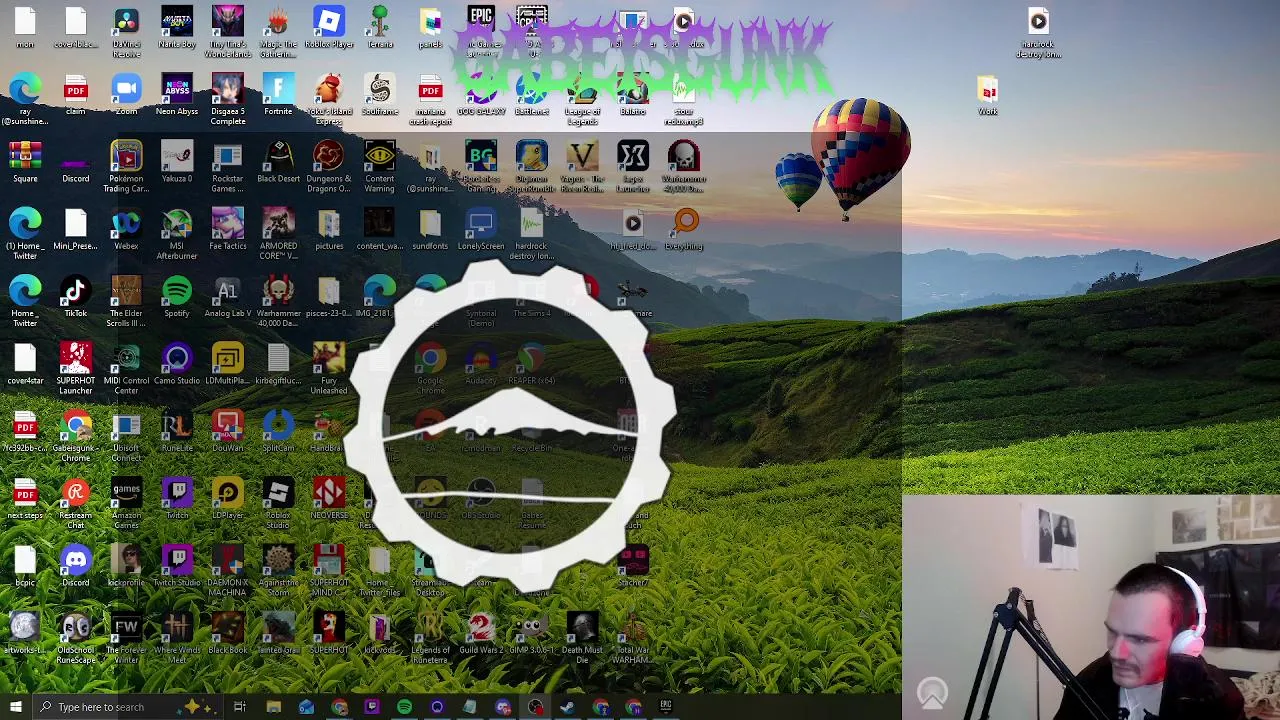Viewport: 1280px width, 720px height.
Task: Open the DaVinci Resolve desktop shortcut
Action: coord(126,31)
